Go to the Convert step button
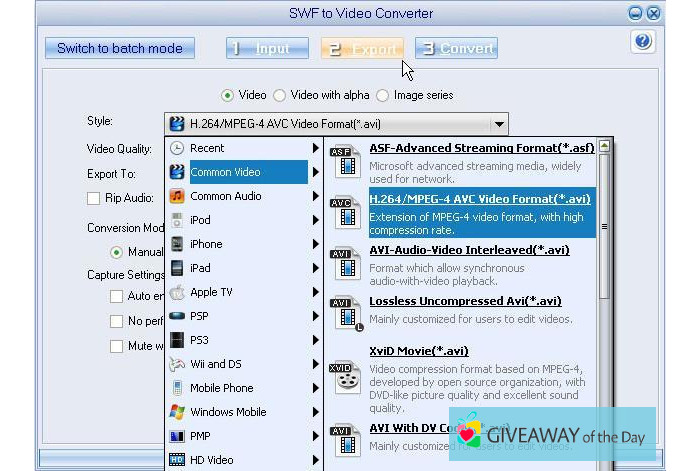This screenshot has width=700, height=471. tap(456, 48)
